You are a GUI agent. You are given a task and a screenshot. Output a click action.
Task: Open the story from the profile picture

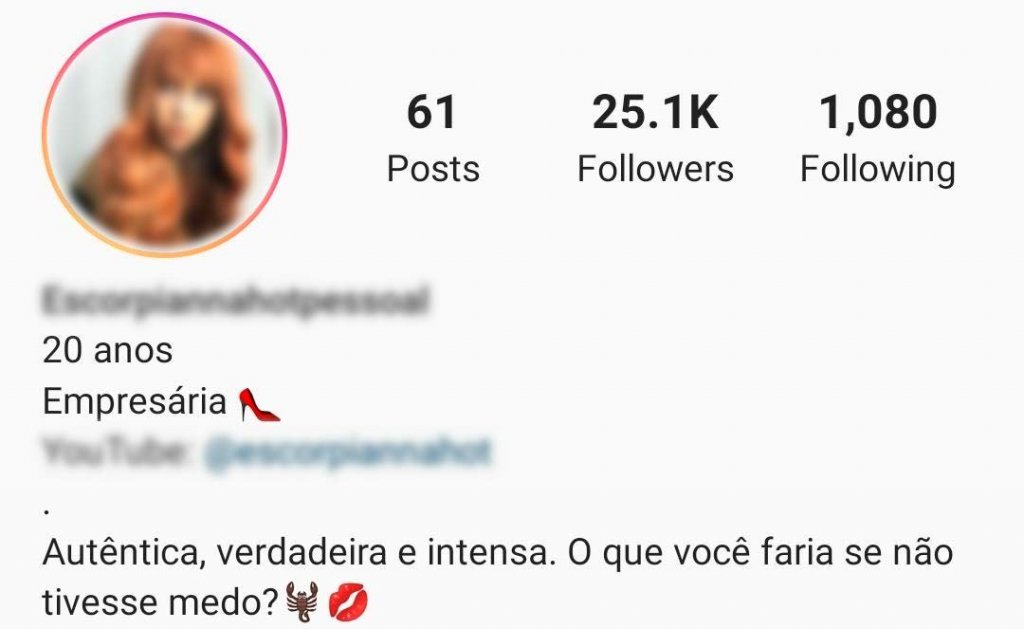165,135
